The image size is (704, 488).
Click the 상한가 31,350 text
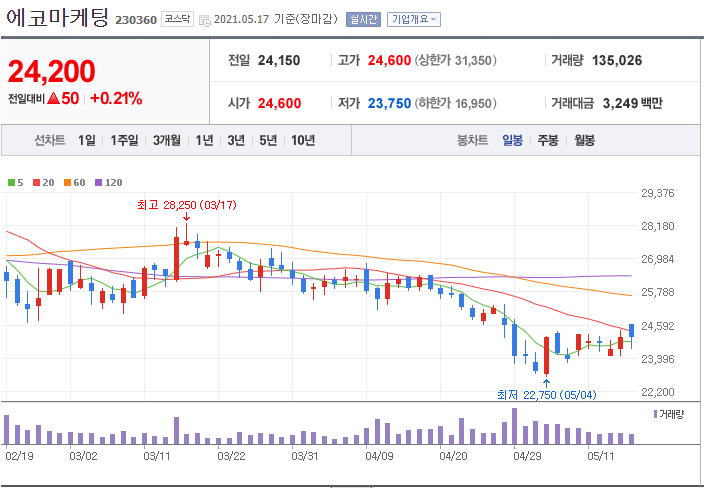point(455,61)
